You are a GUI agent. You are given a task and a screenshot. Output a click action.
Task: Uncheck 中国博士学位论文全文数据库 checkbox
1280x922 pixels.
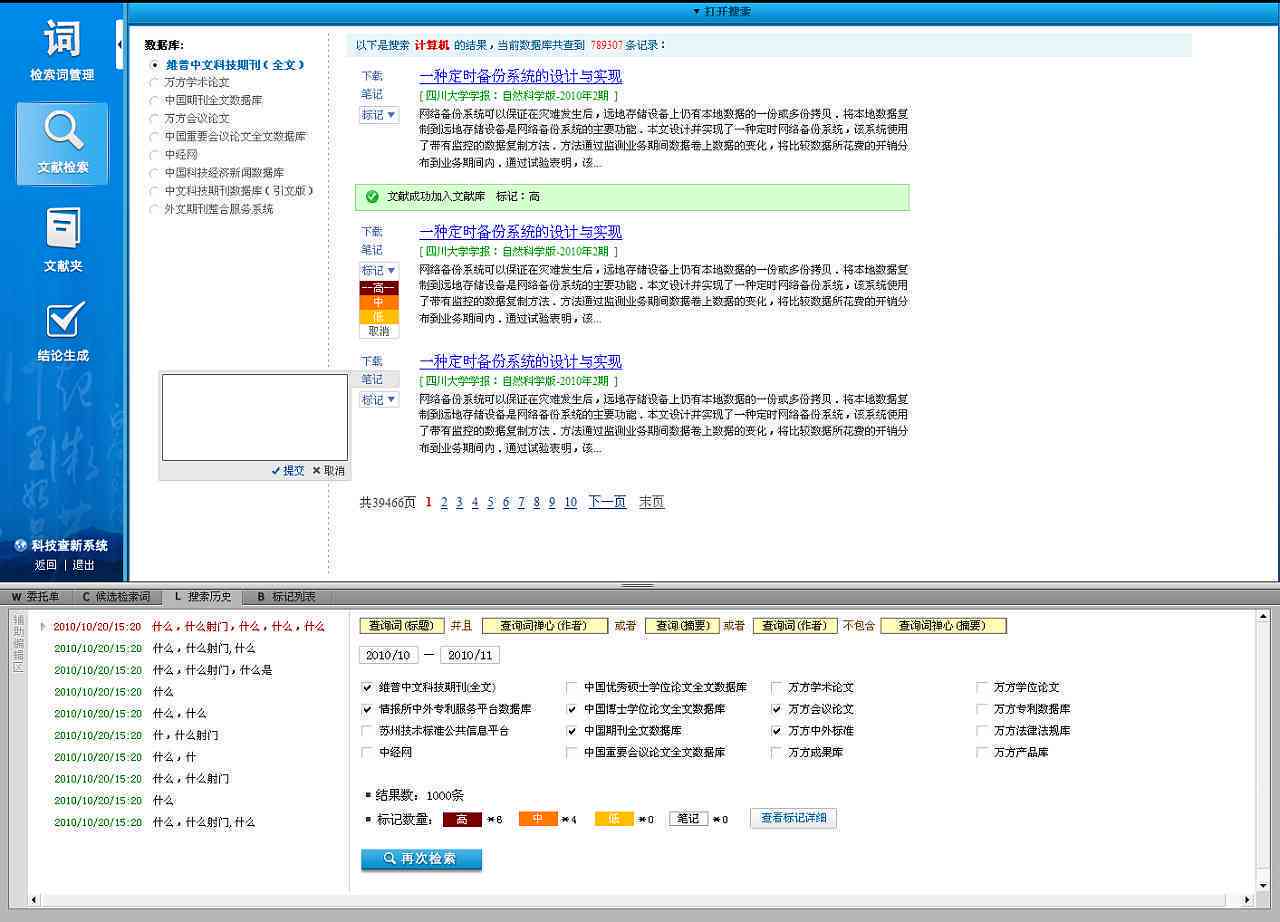pos(572,709)
